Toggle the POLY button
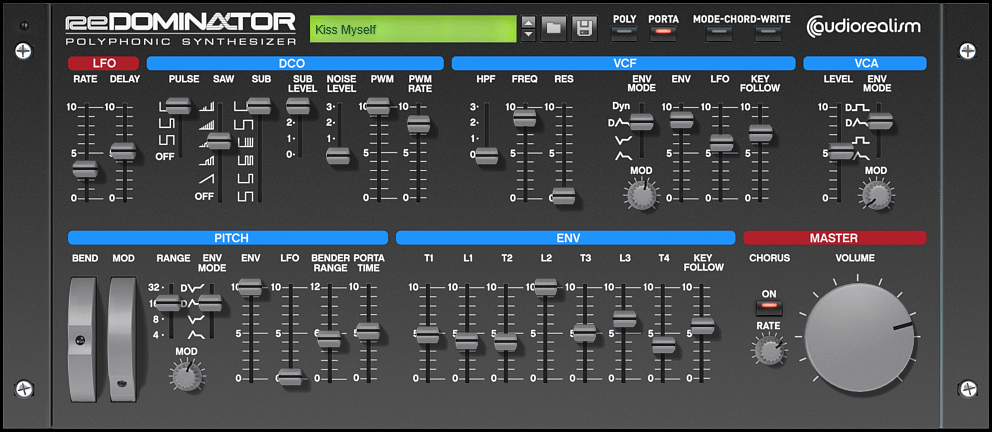This screenshot has width=992, height=432. tap(624, 32)
